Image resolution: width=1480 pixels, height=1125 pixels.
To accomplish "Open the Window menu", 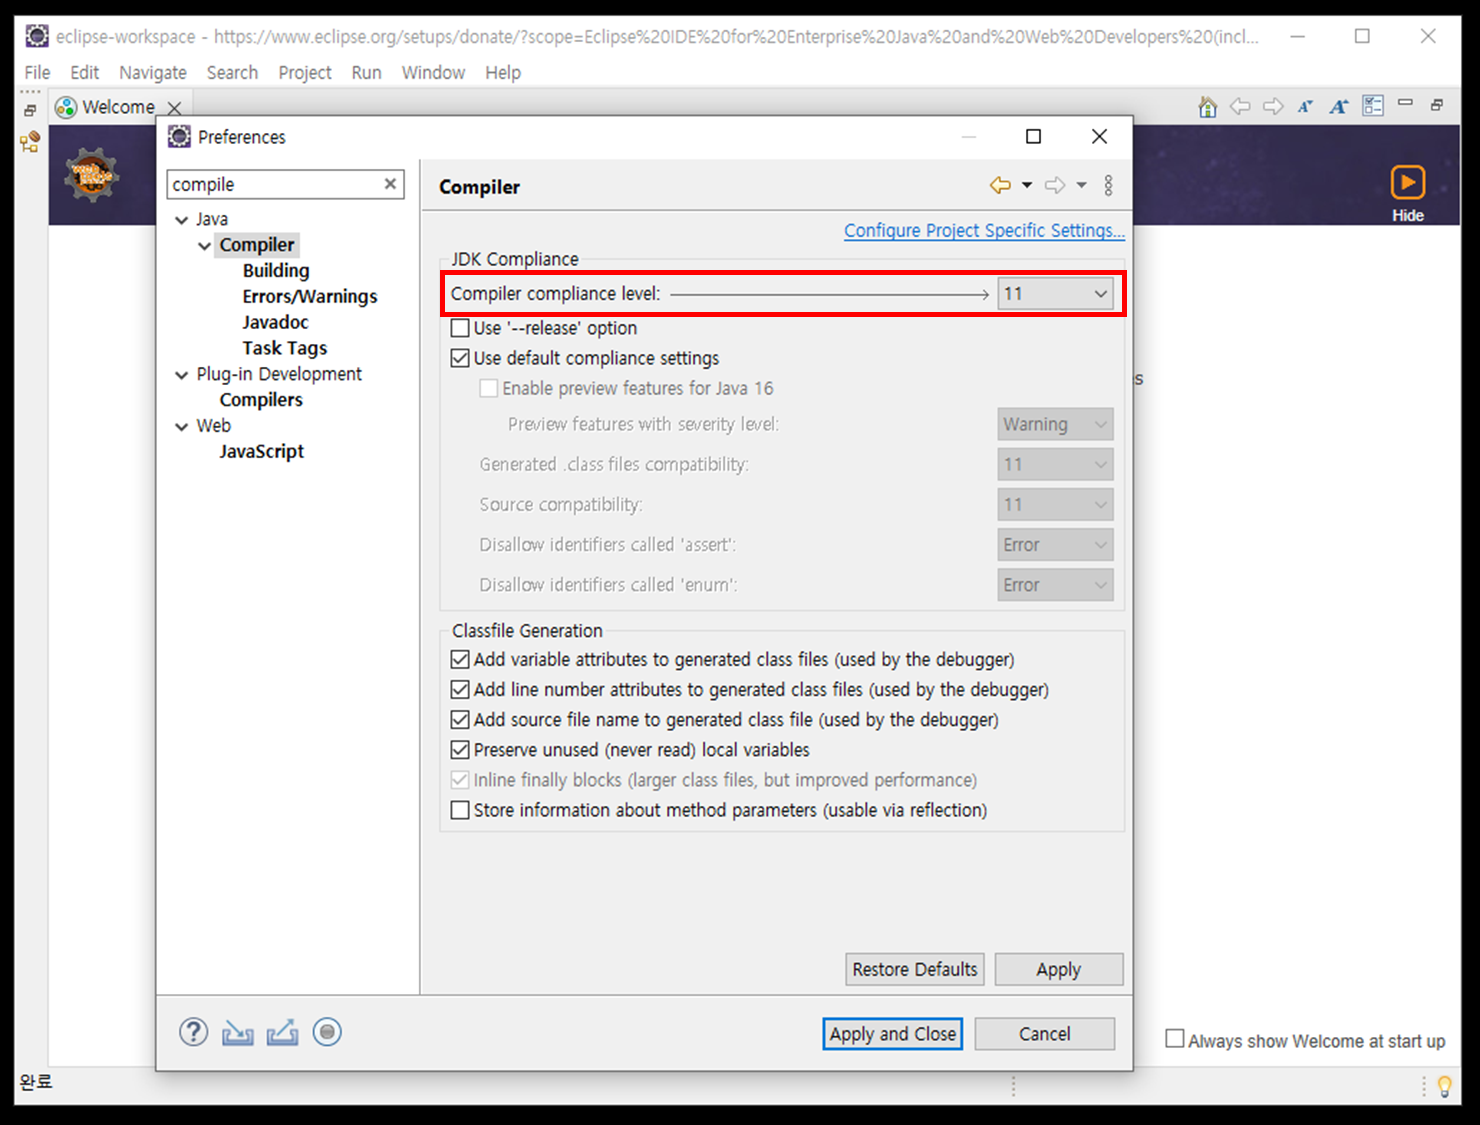I will (x=433, y=72).
